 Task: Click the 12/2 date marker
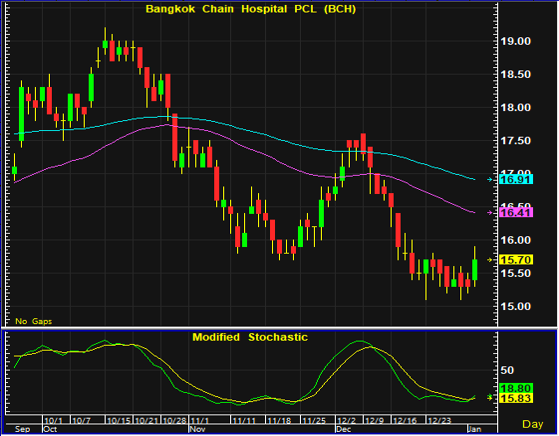(x=346, y=421)
